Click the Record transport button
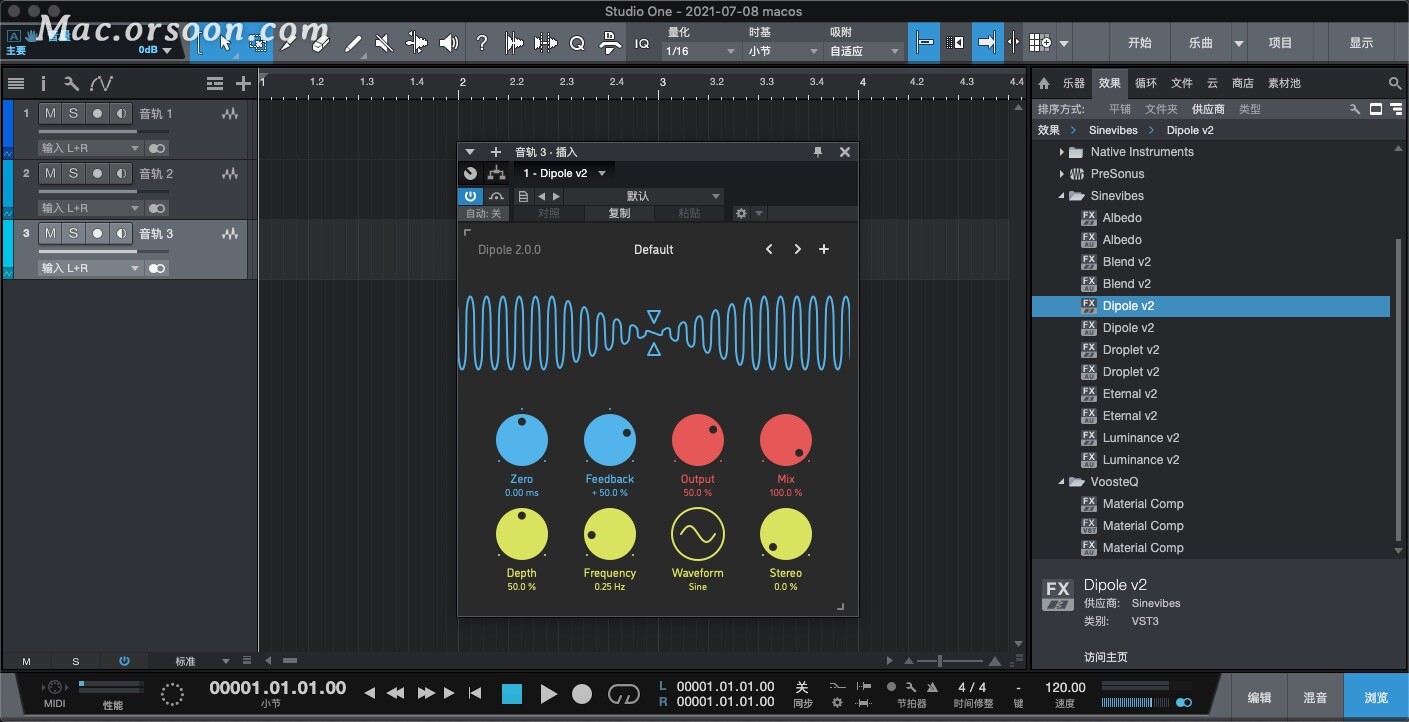 pyautogui.click(x=582, y=693)
